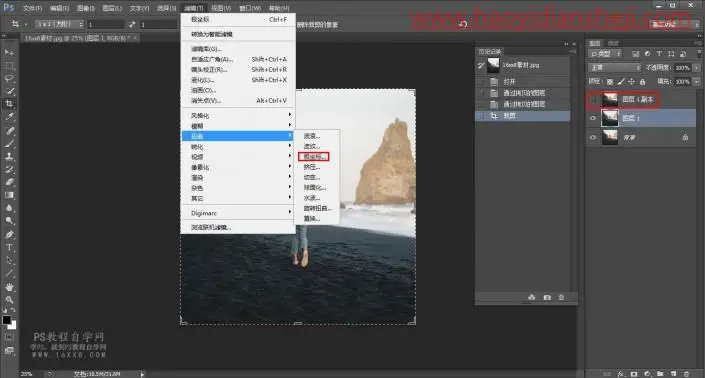Create new document from state in History

coord(532,298)
